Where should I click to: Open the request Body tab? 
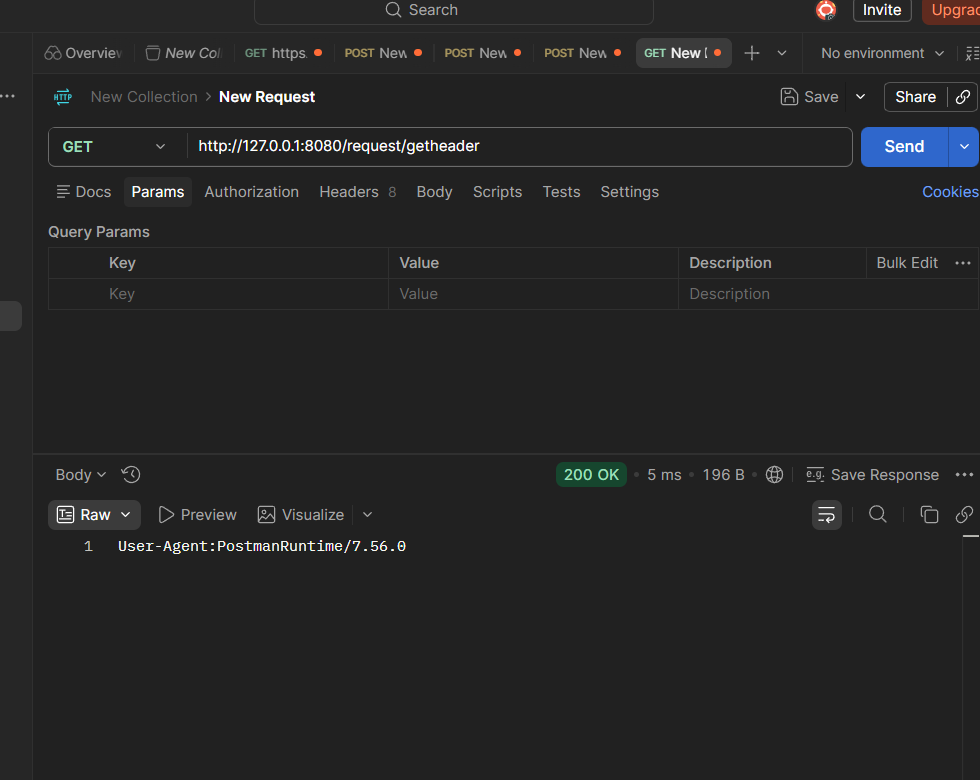434,192
